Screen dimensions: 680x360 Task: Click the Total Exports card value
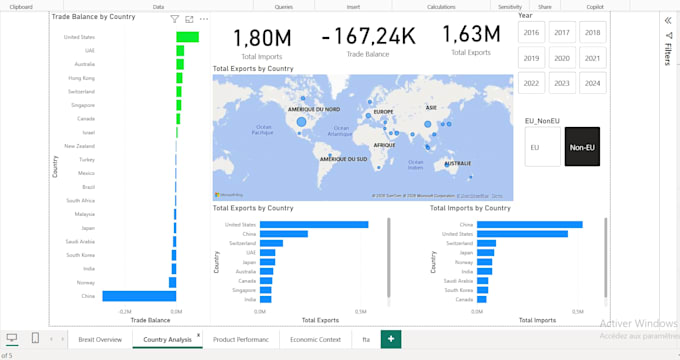point(471,34)
